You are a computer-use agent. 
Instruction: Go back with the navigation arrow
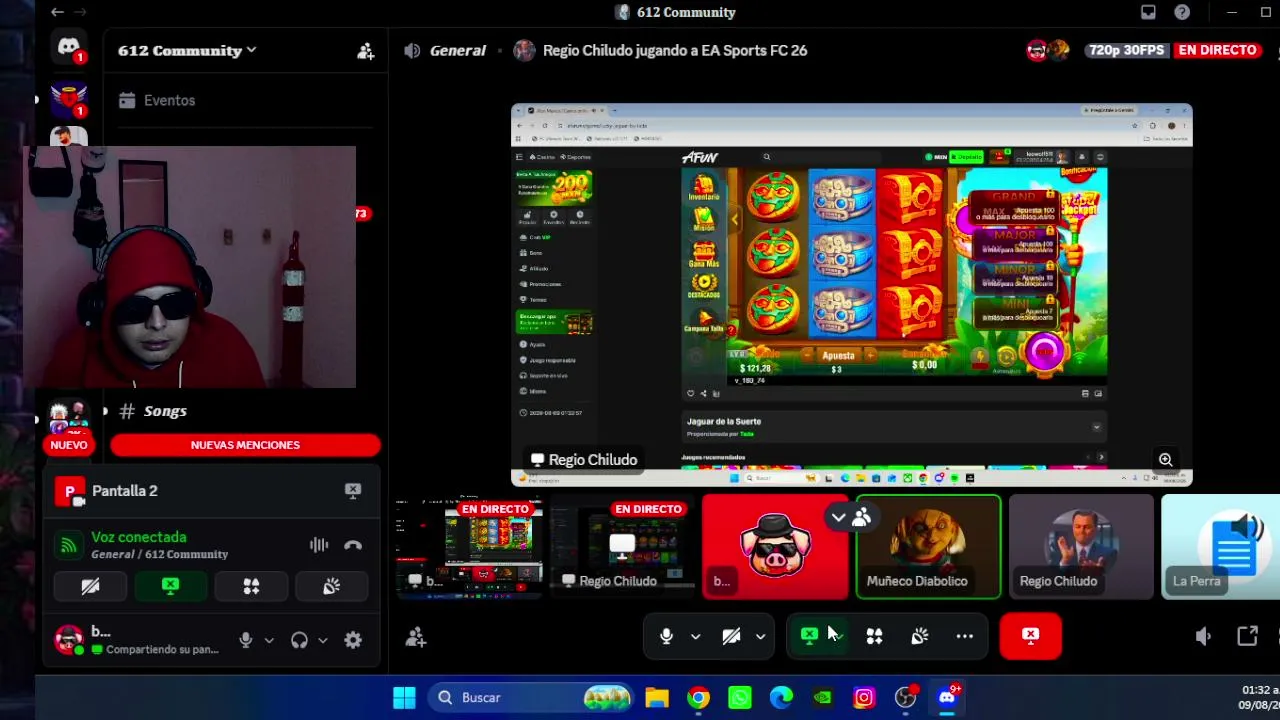click(x=57, y=12)
